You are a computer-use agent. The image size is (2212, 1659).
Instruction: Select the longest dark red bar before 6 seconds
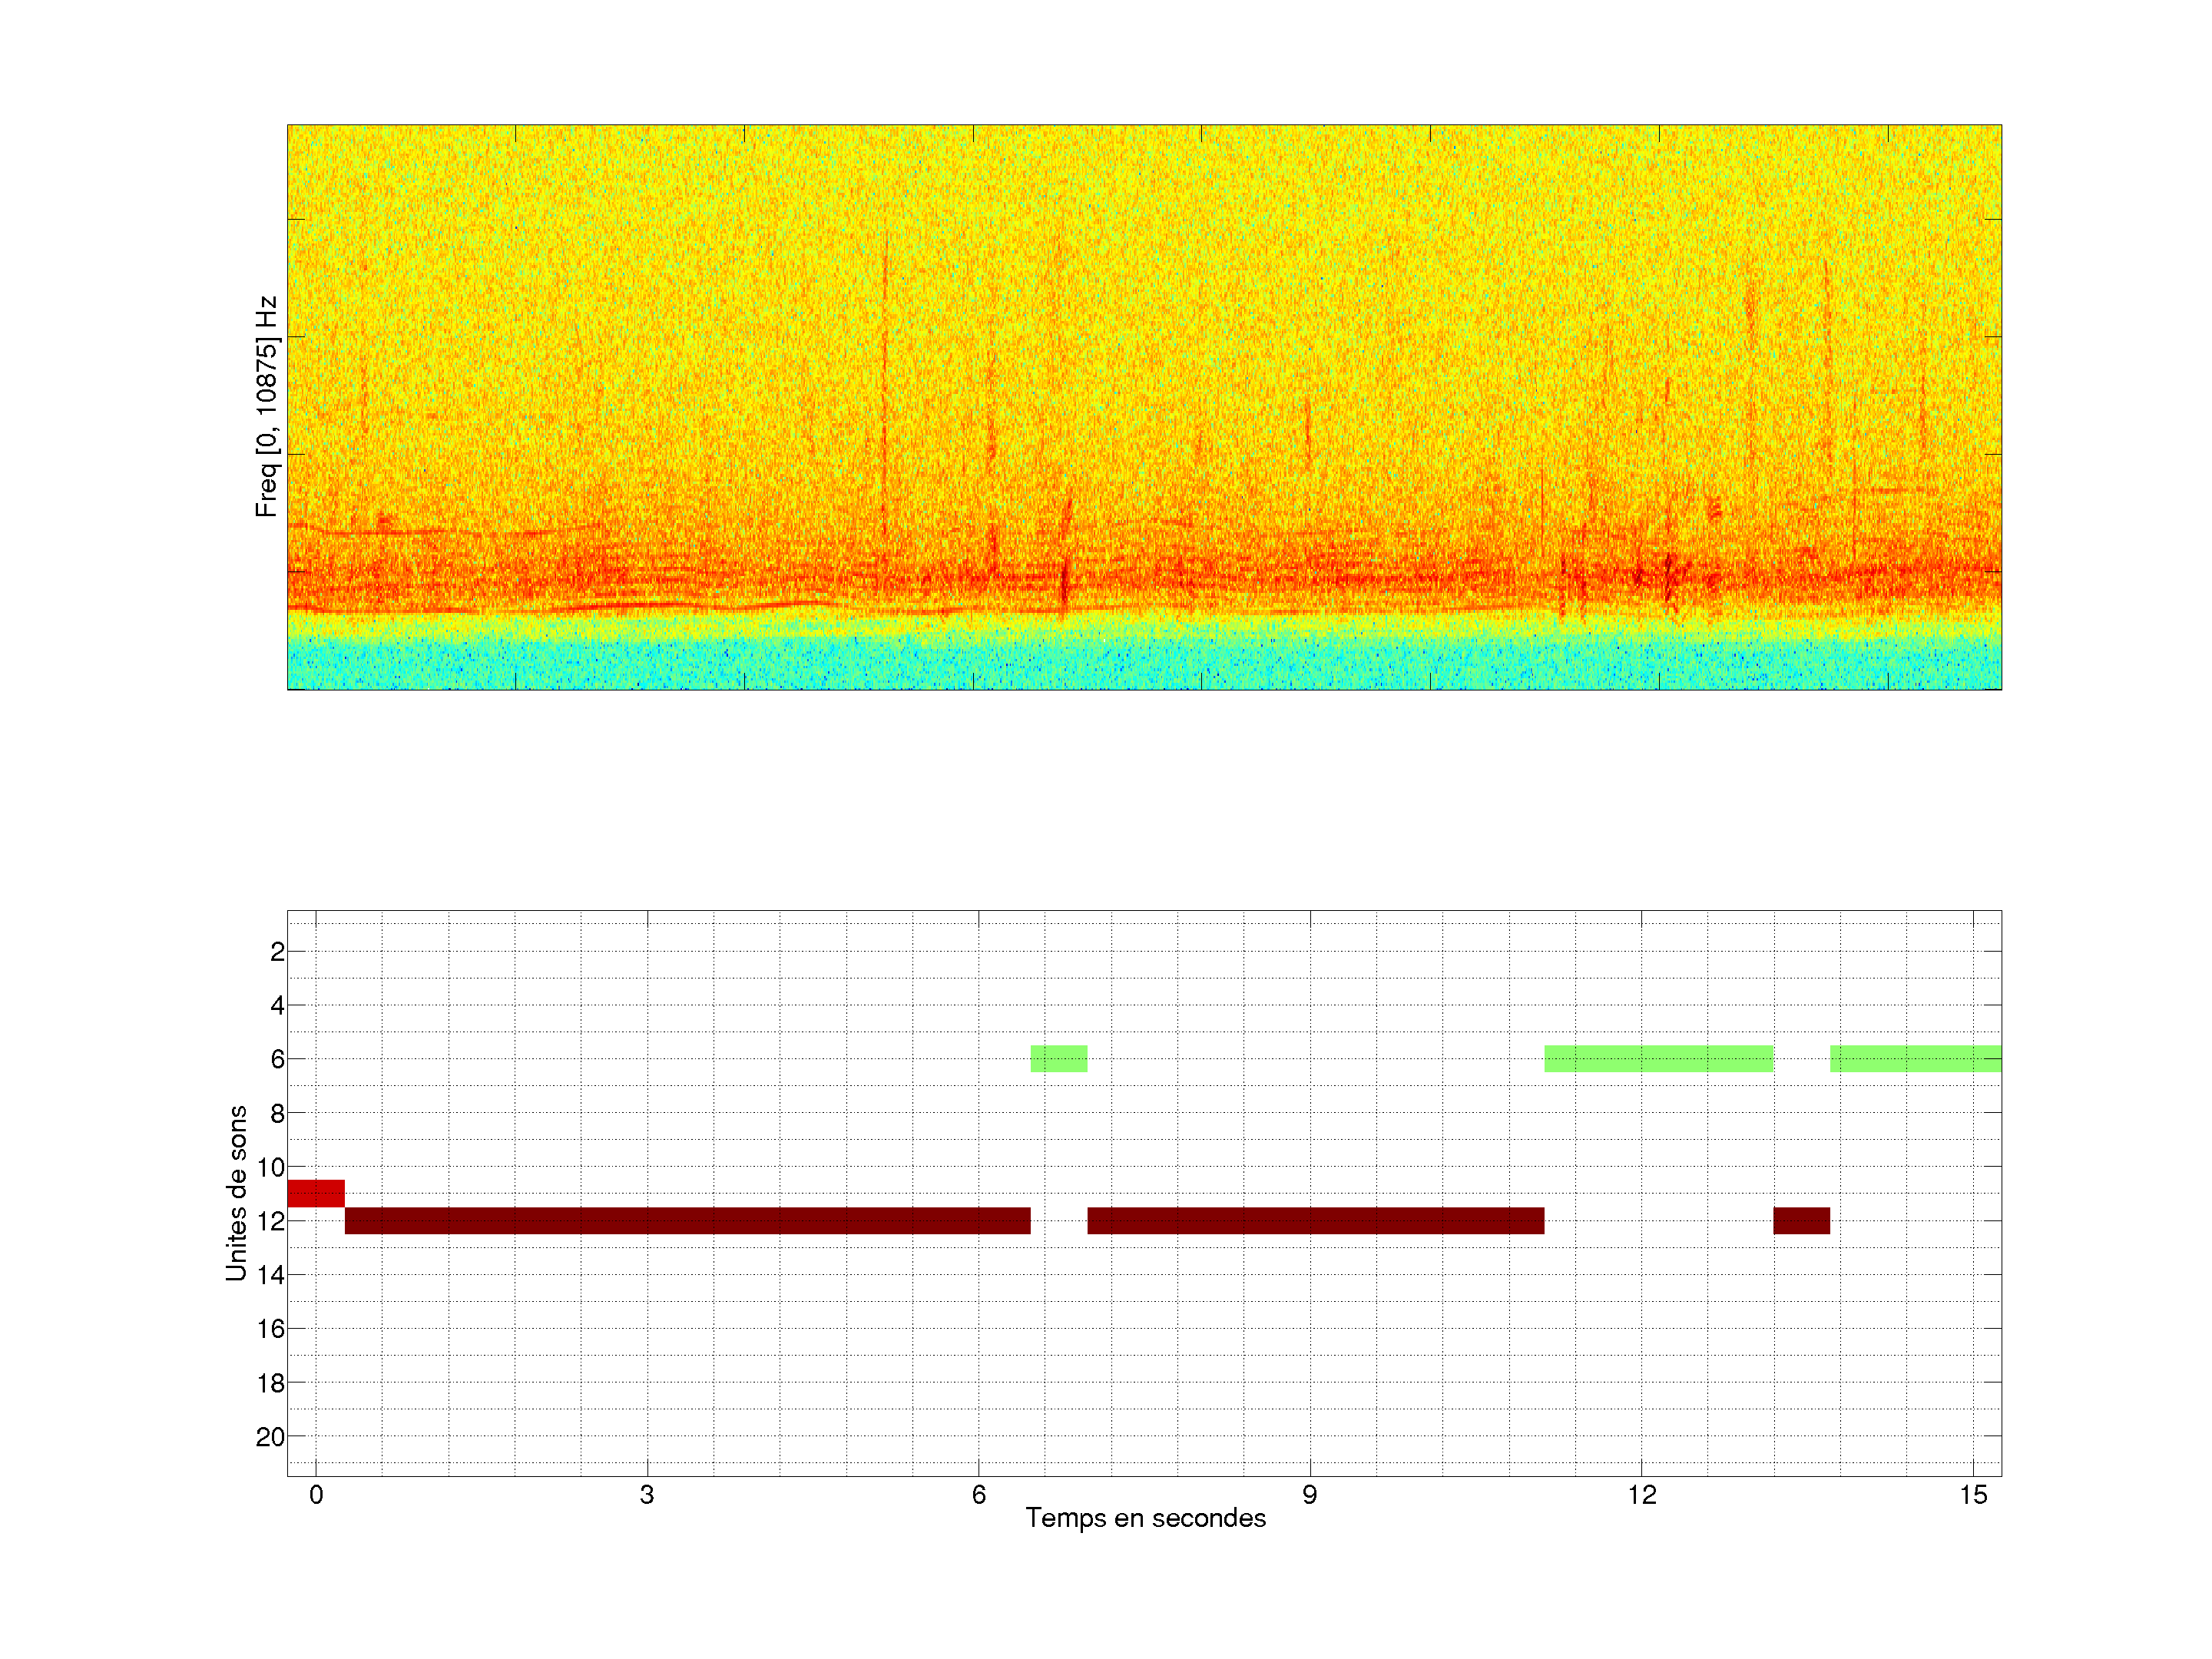(687, 1220)
